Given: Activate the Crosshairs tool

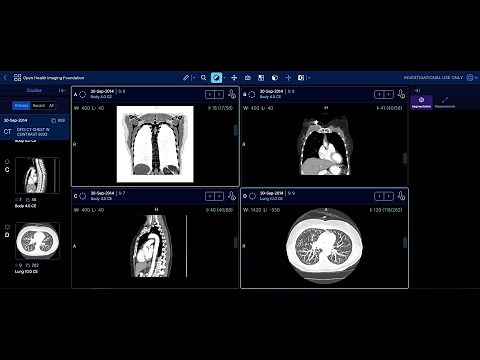Looking at the screenshot, I should point(288,78).
